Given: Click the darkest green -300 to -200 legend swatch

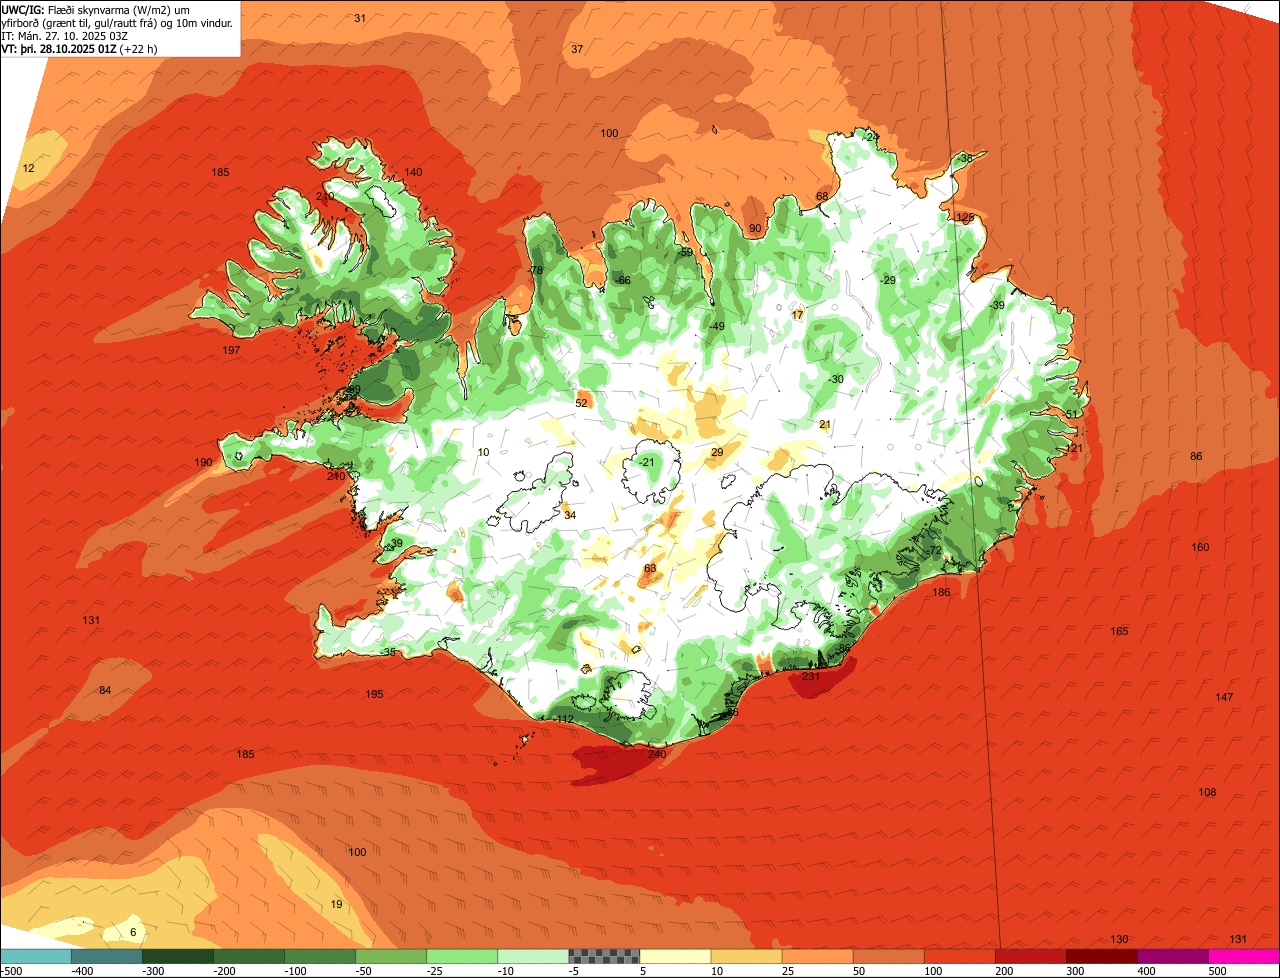Looking at the screenshot, I should click(x=177, y=956).
